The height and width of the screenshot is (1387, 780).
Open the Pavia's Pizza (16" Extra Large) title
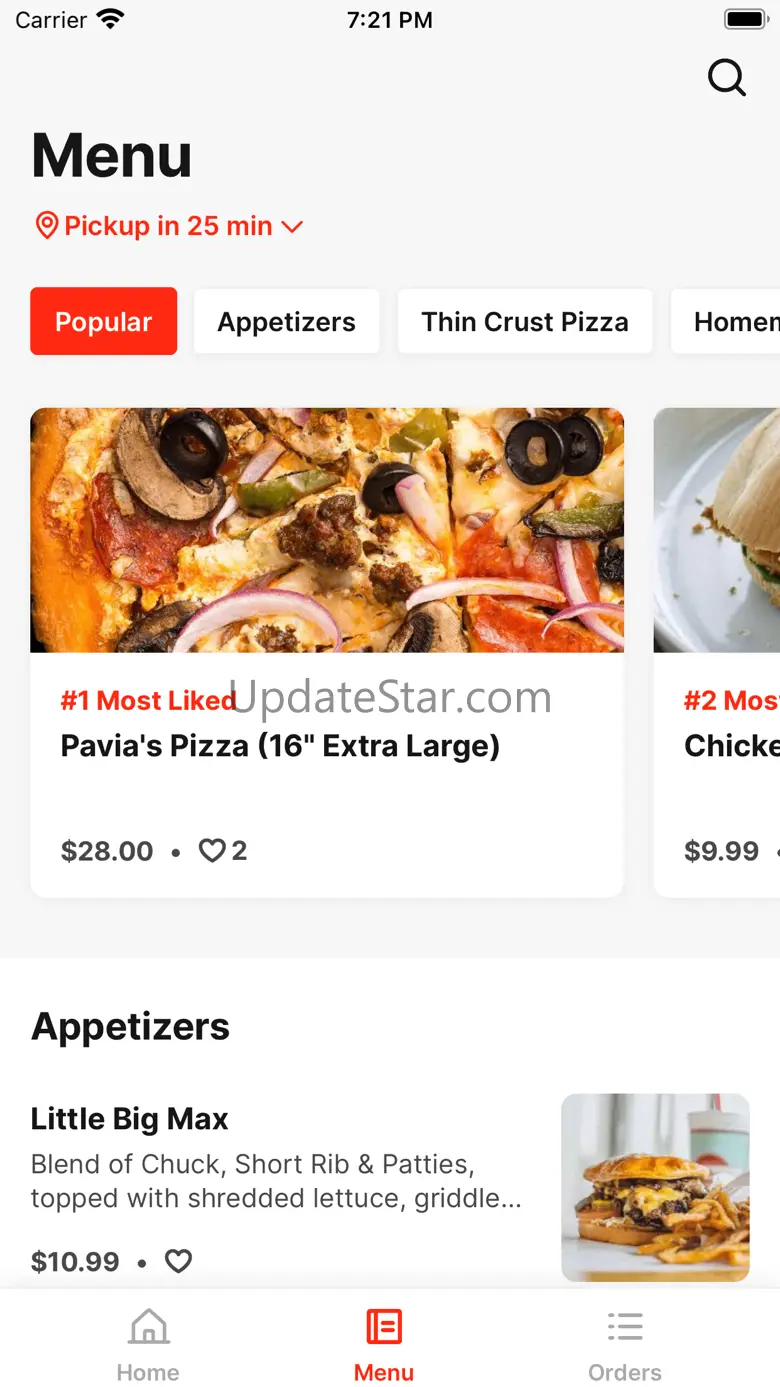coord(280,746)
